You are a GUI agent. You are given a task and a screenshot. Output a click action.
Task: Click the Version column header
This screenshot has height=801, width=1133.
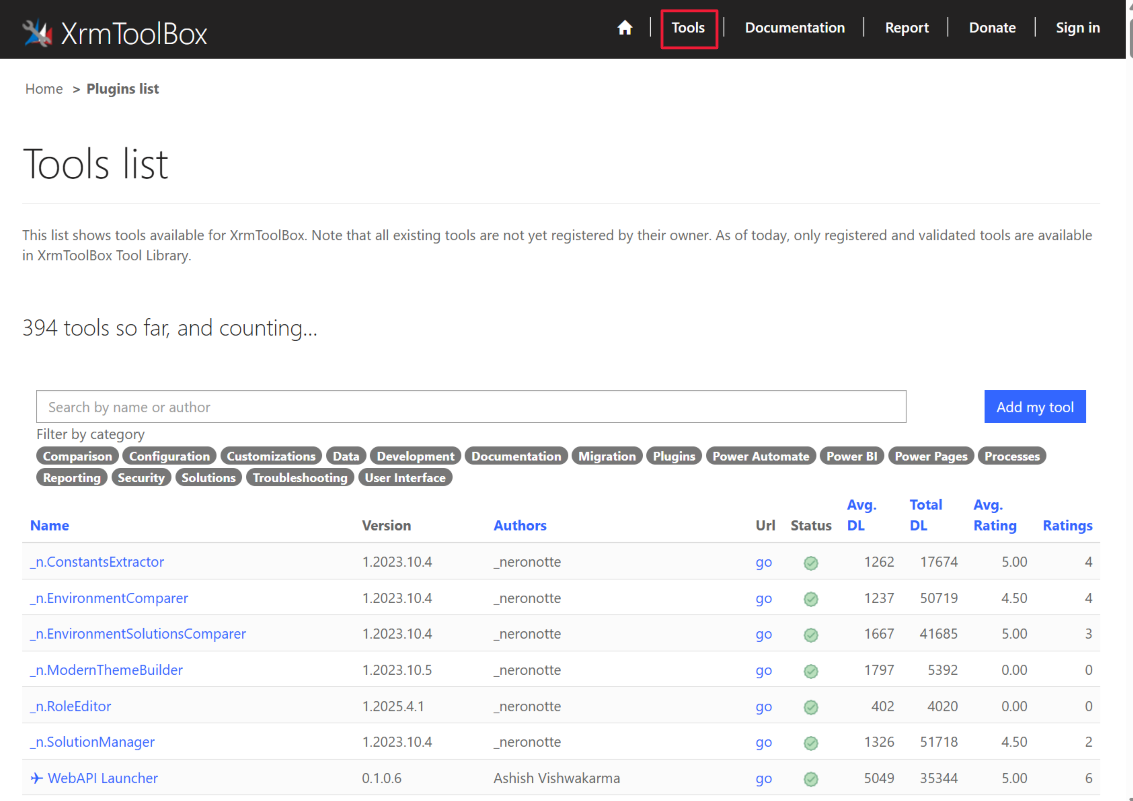387,526
